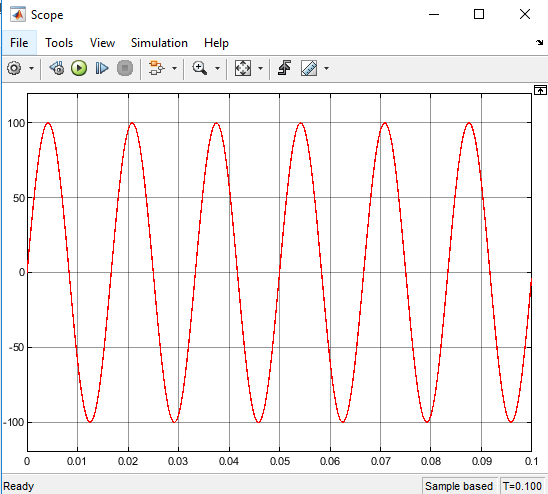Expand the Zoom tool dropdown arrow
The image size is (548, 494).
point(217,69)
